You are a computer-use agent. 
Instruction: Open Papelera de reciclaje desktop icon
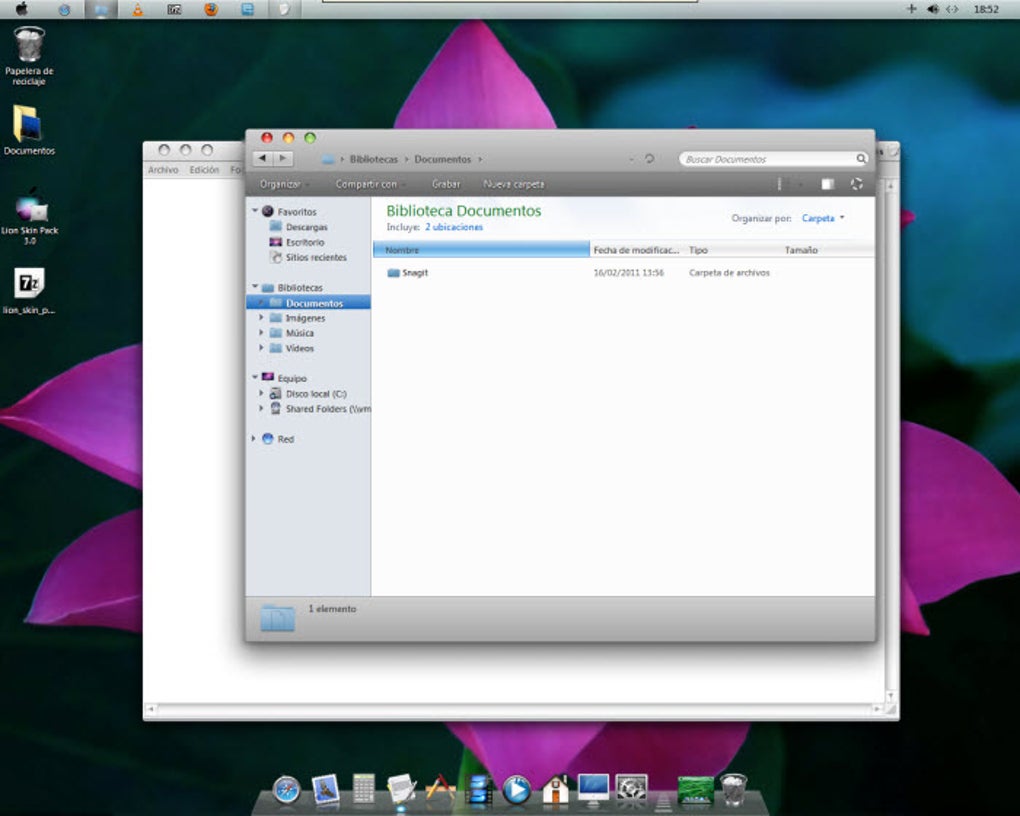coord(29,56)
